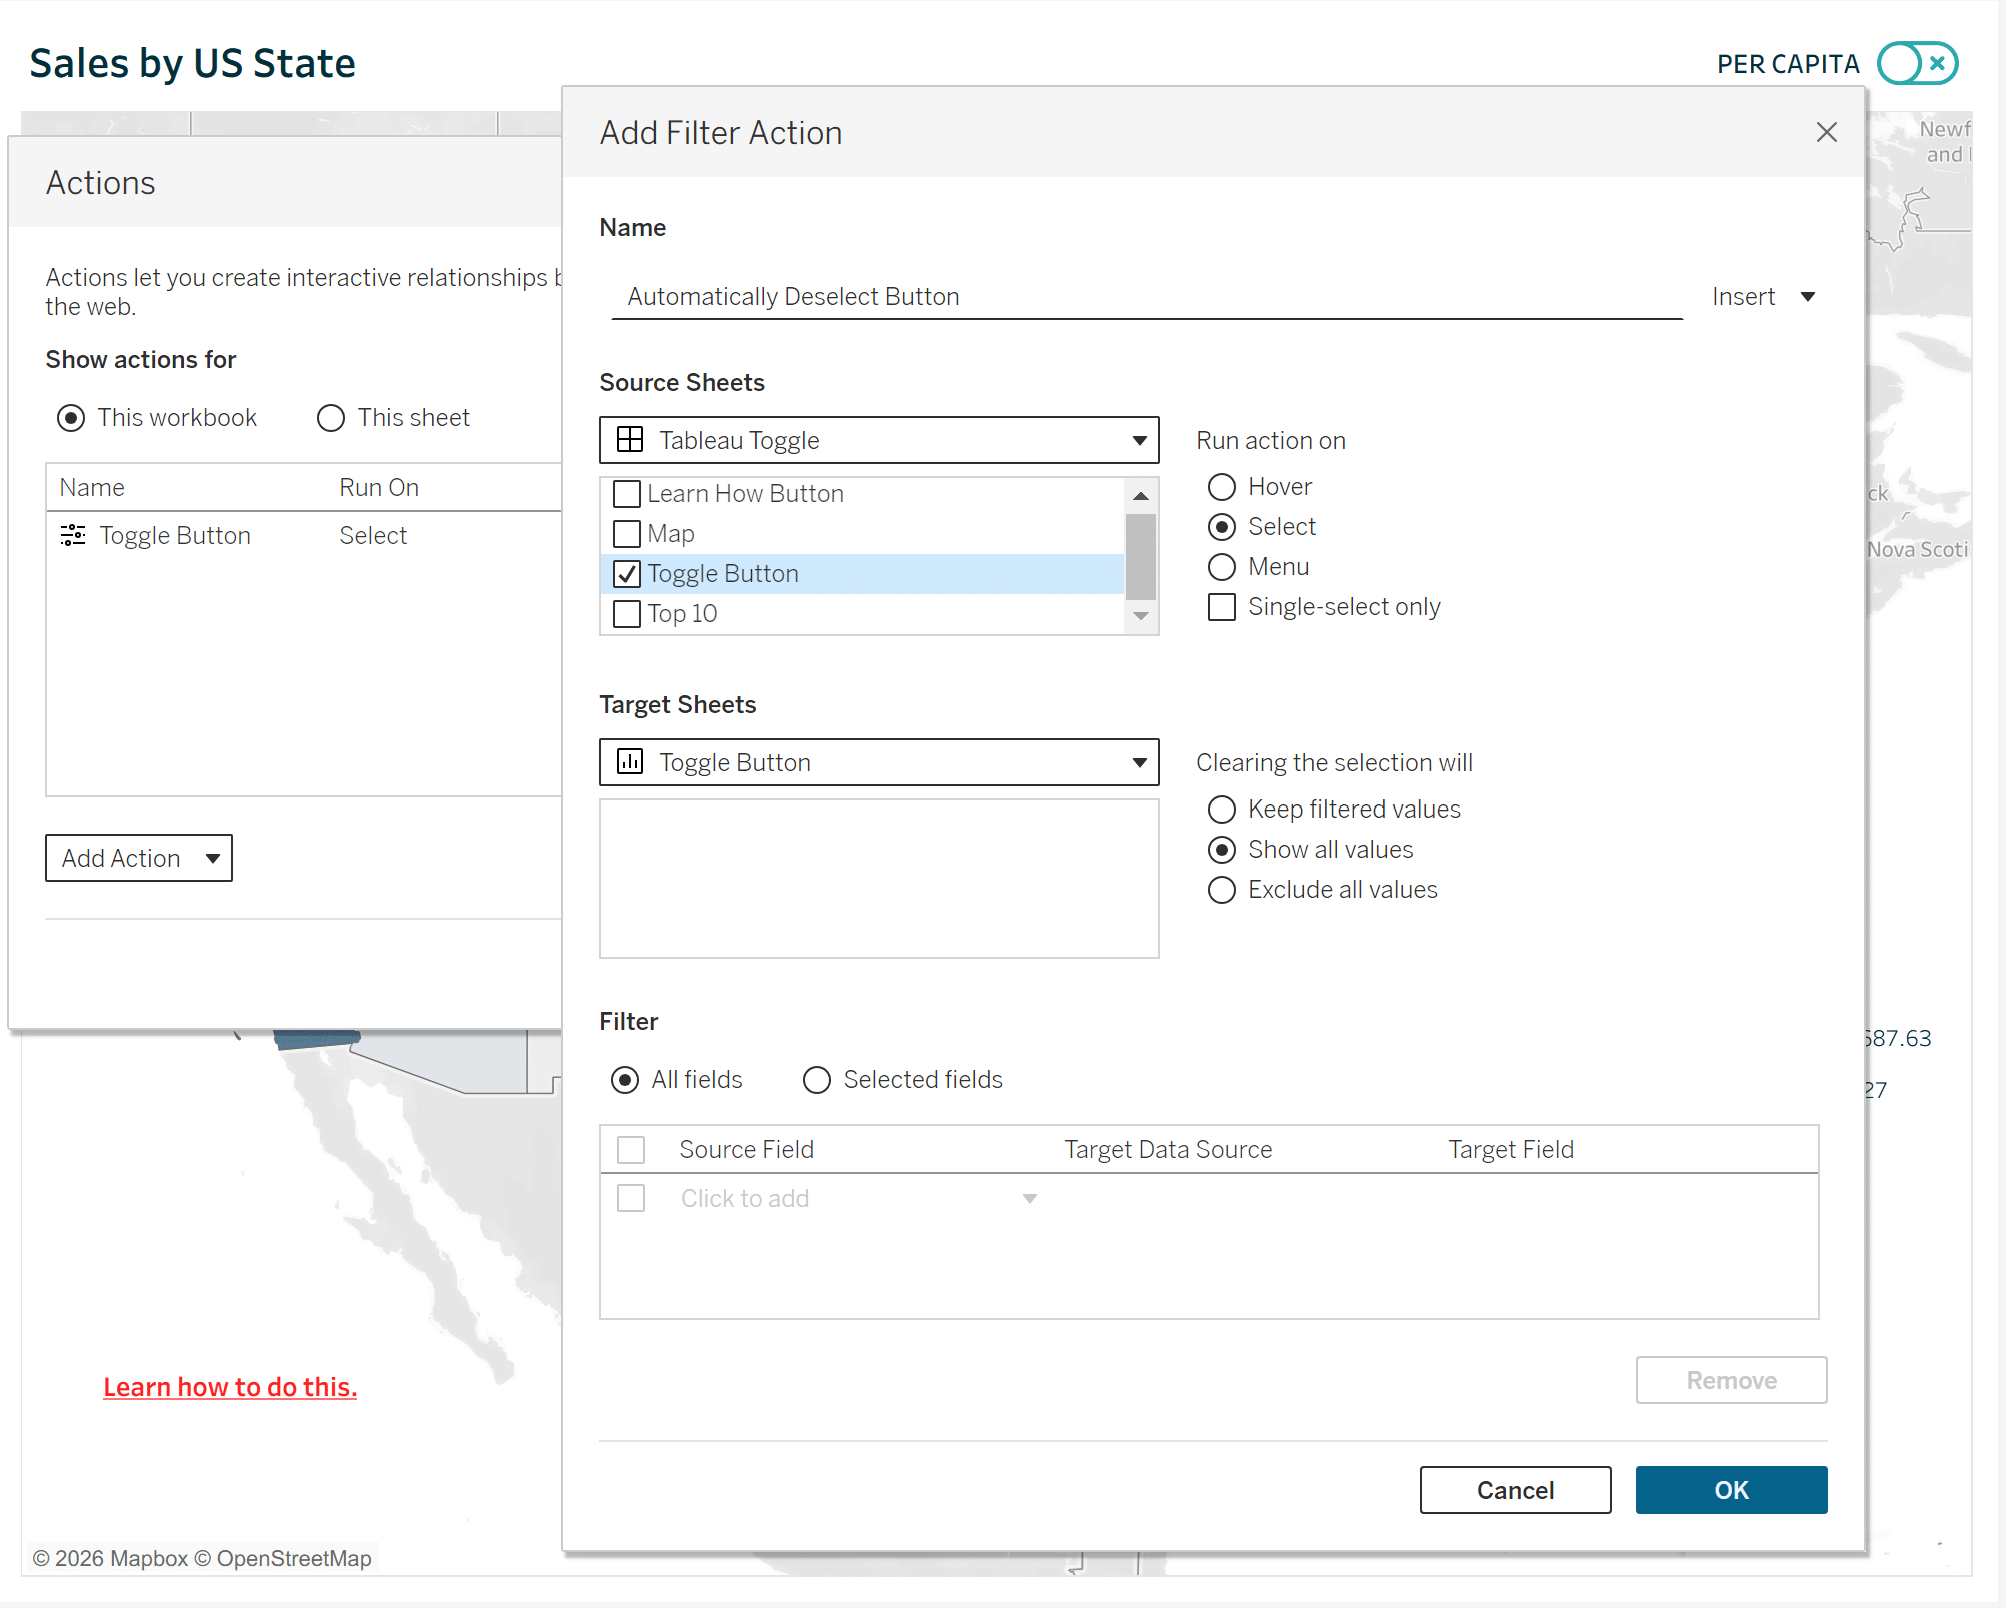Click the Target Field column header
This screenshot has width=2006, height=1608.
pos(1511,1150)
